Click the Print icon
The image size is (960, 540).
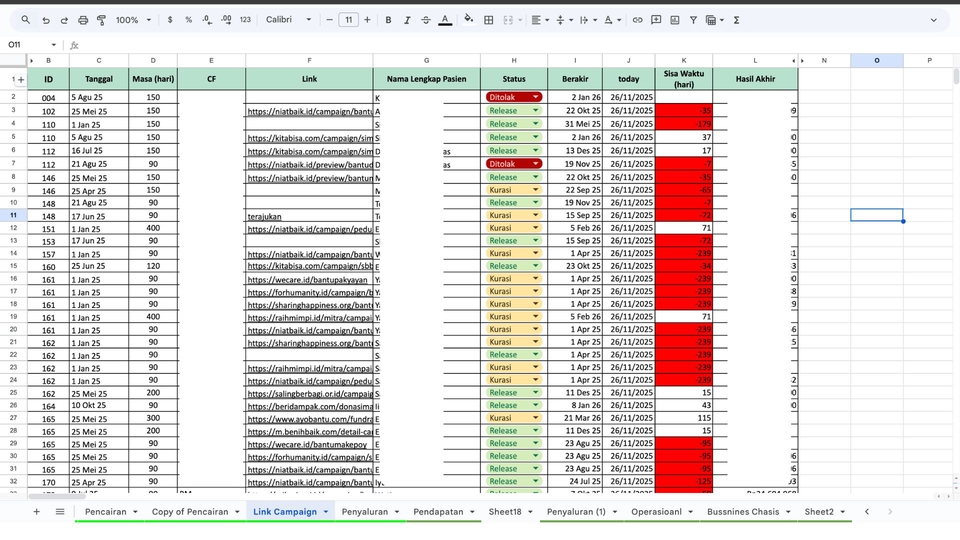pyautogui.click(x=83, y=20)
